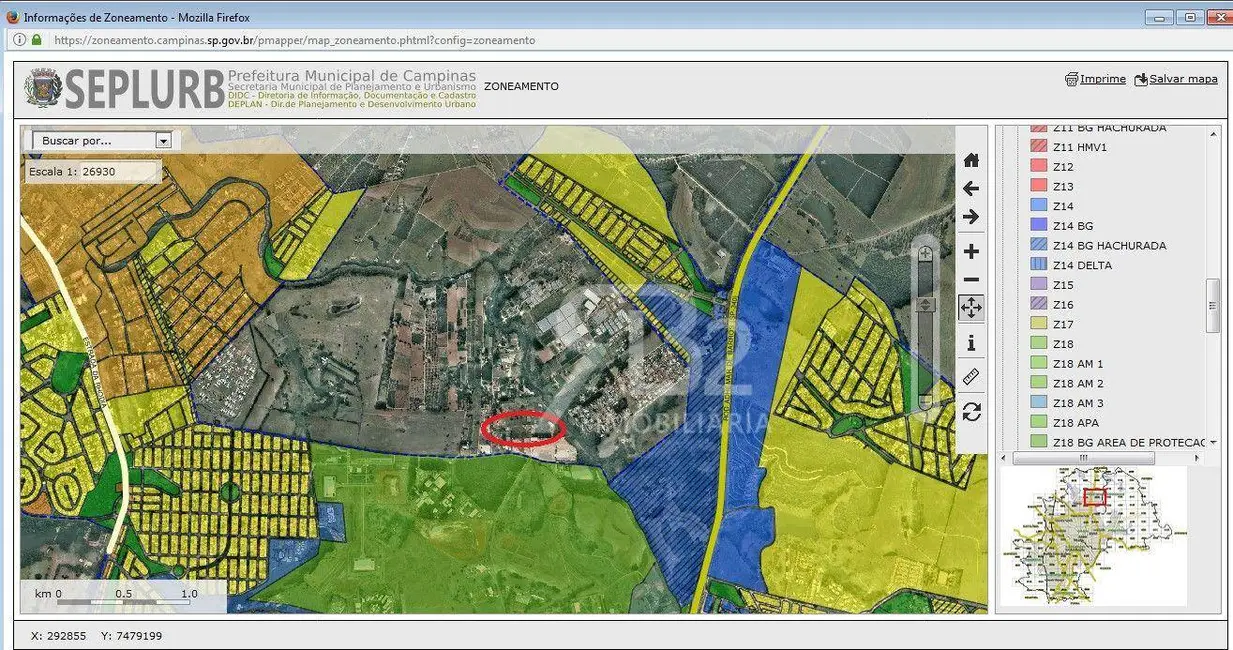Go forward to next map view arrow
This screenshot has height=650, width=1233.
click(x=971, y=217)
